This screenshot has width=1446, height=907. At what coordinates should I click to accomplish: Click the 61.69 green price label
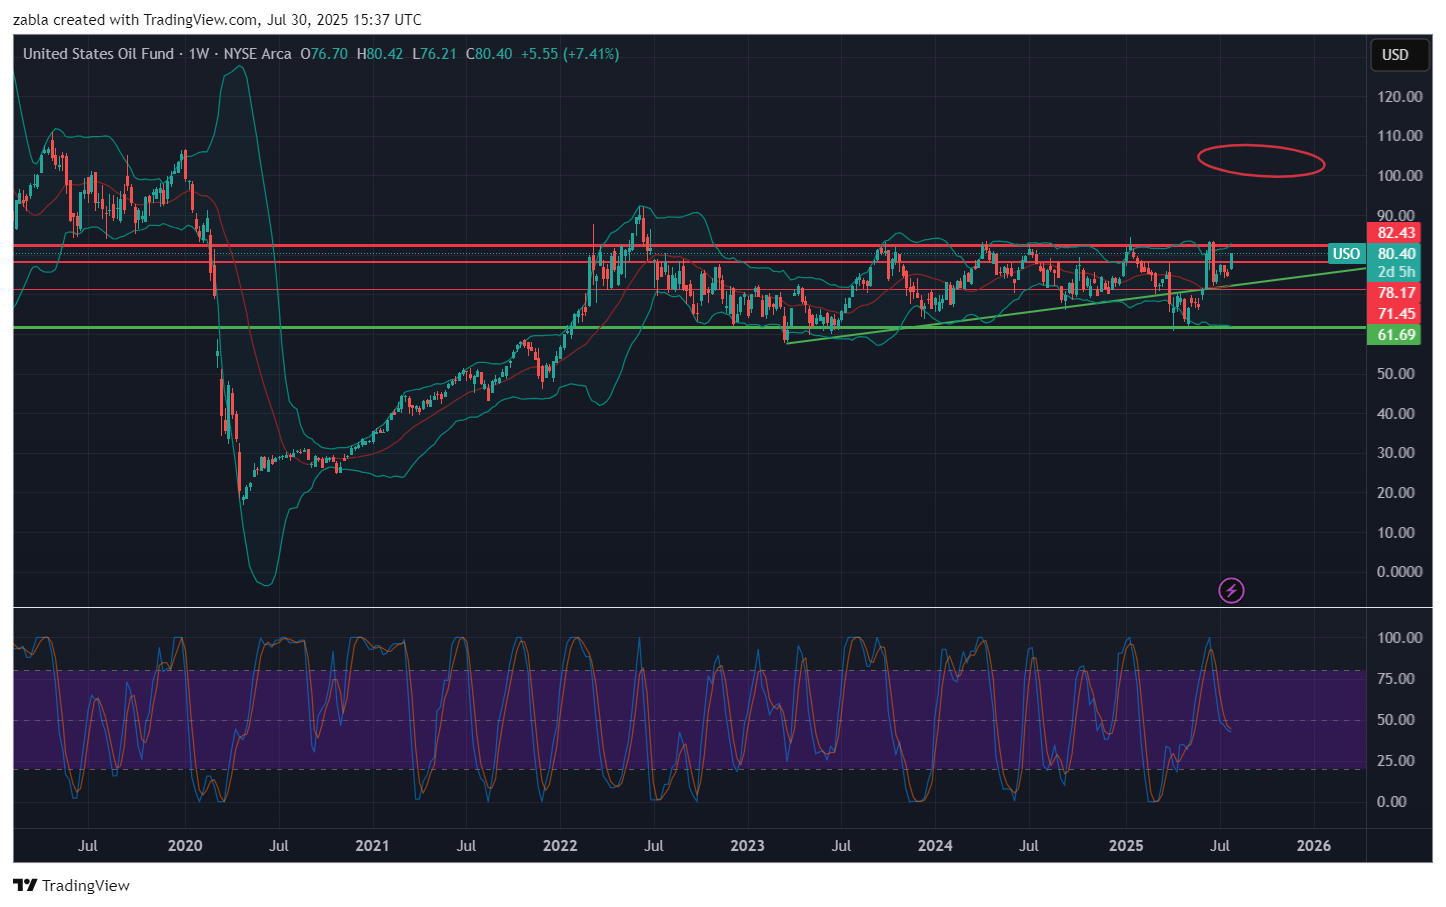point(1396,335)
